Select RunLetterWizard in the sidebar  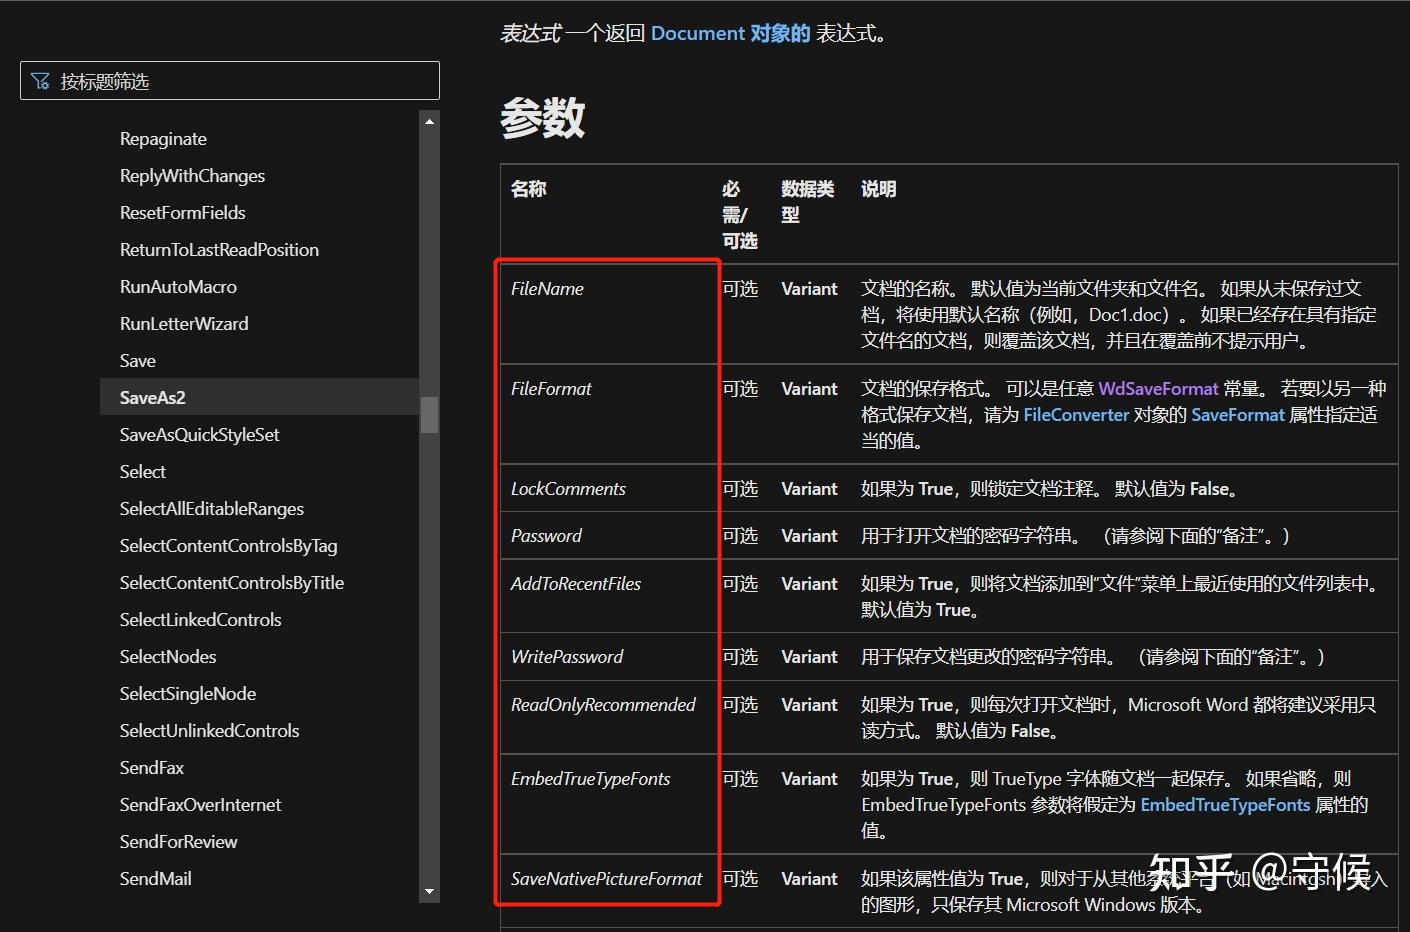184,324
